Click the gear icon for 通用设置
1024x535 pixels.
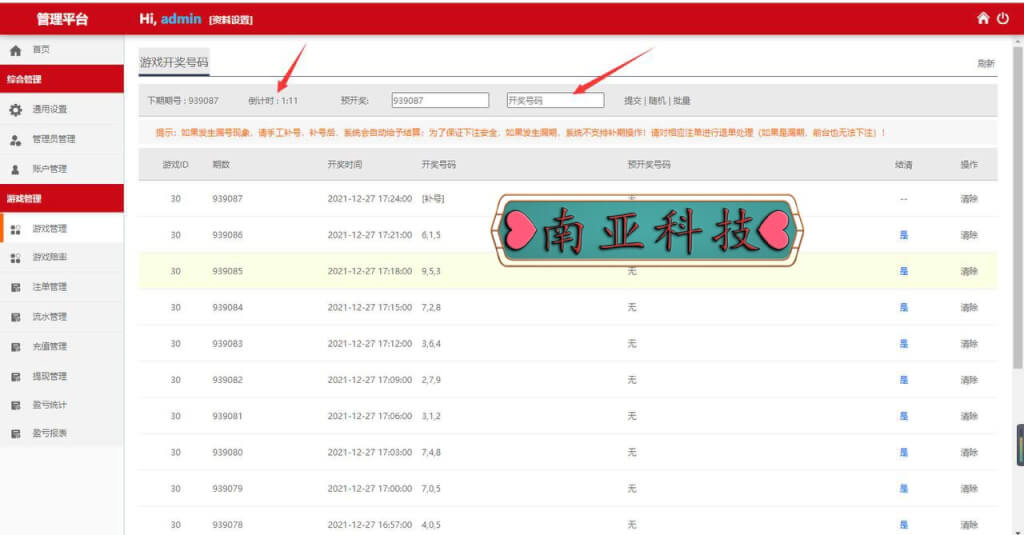[x=16, y=110]
